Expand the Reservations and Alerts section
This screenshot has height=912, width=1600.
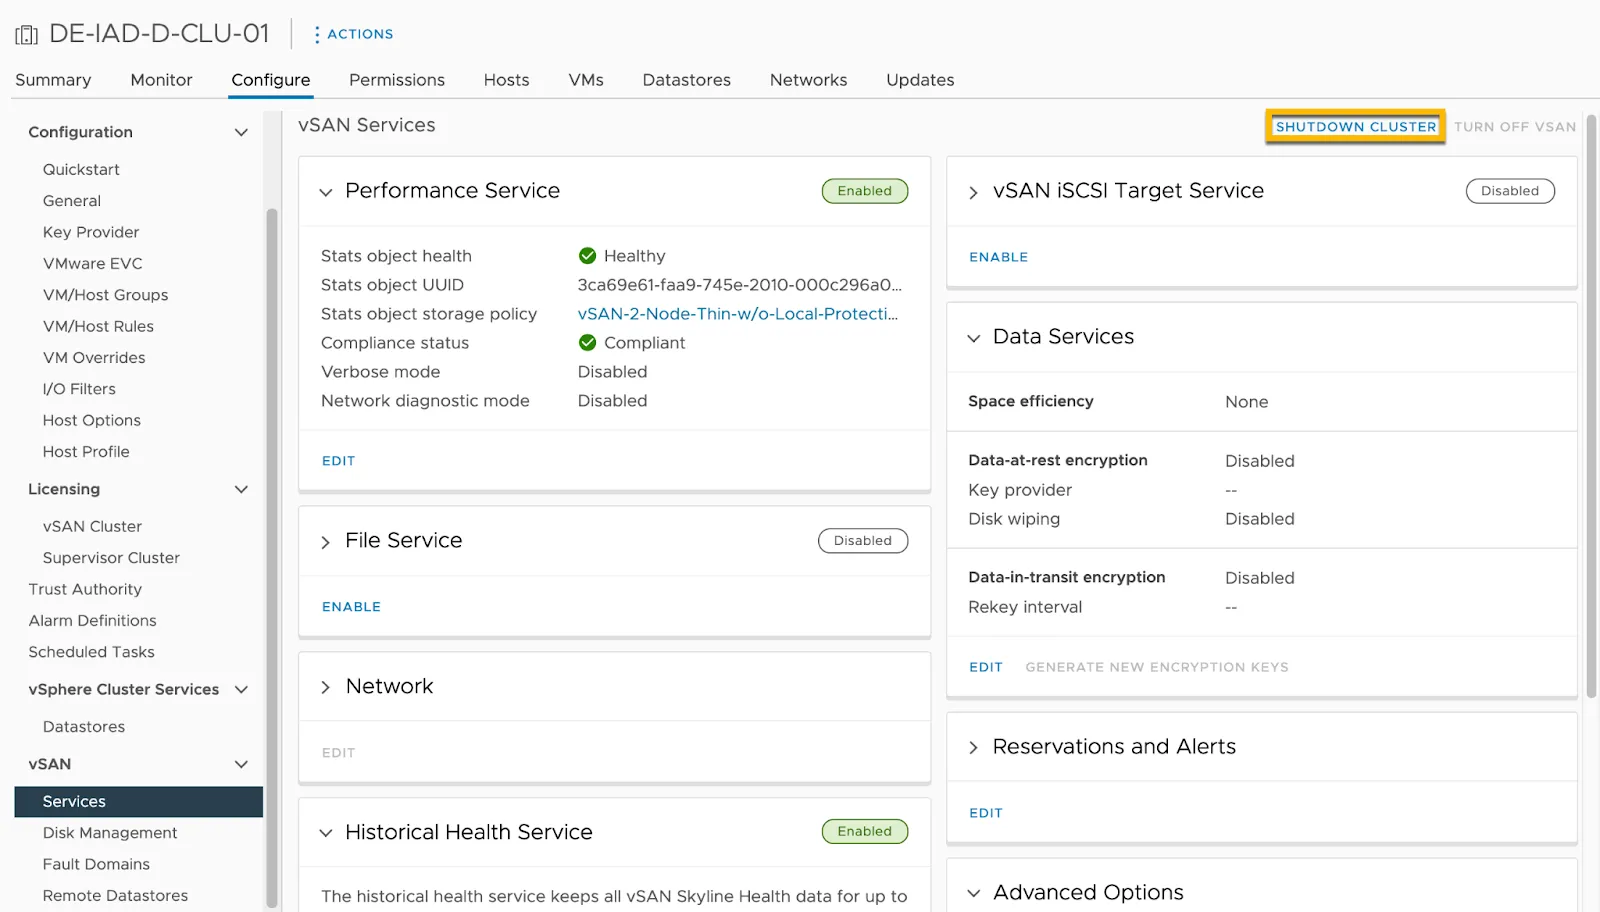tap(973, 748)
